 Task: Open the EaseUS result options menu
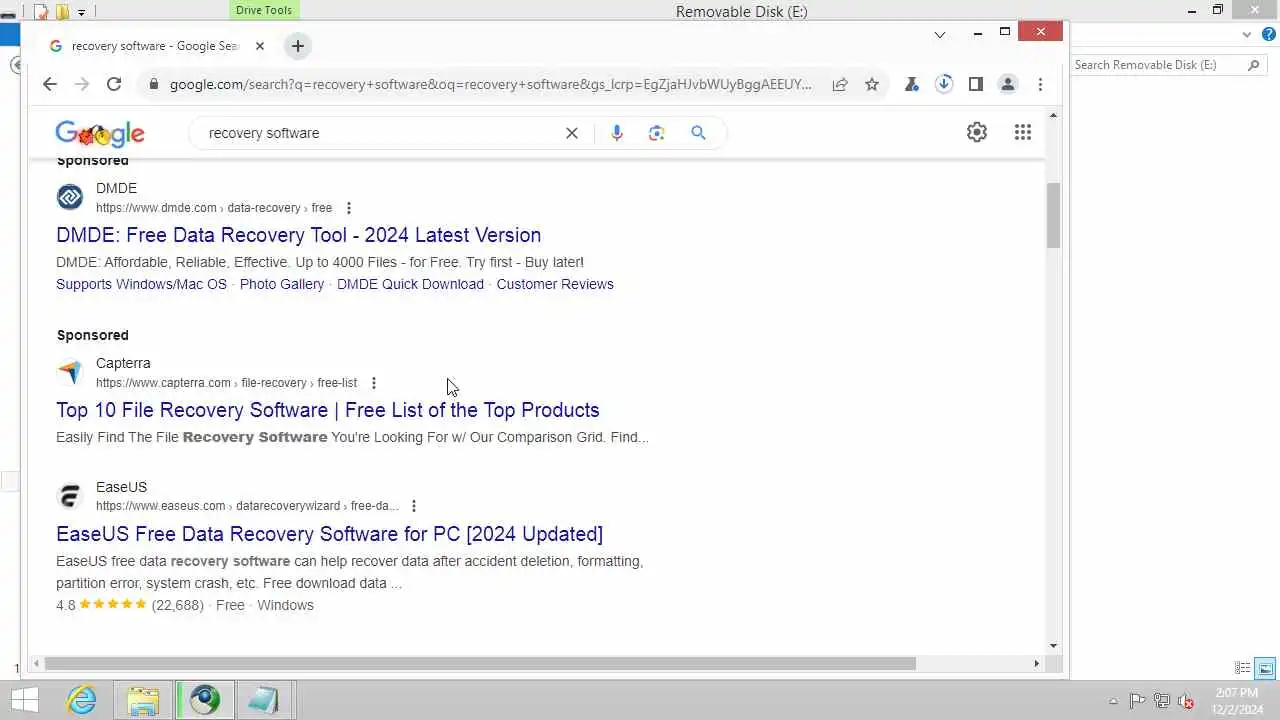tap(414, 506)
